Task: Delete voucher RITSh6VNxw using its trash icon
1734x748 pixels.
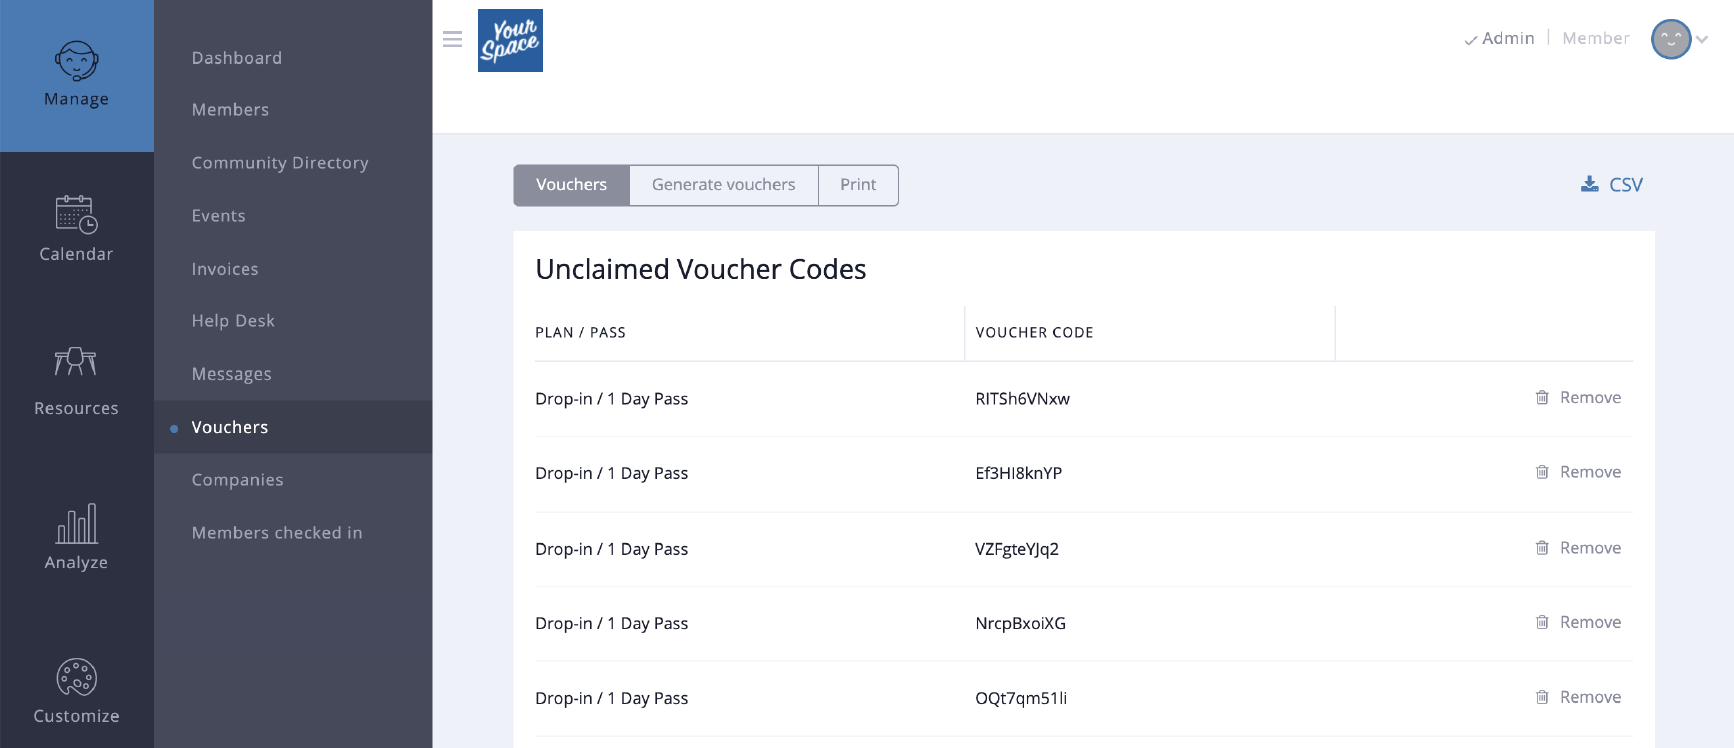Action: (x=1542, y=397)
